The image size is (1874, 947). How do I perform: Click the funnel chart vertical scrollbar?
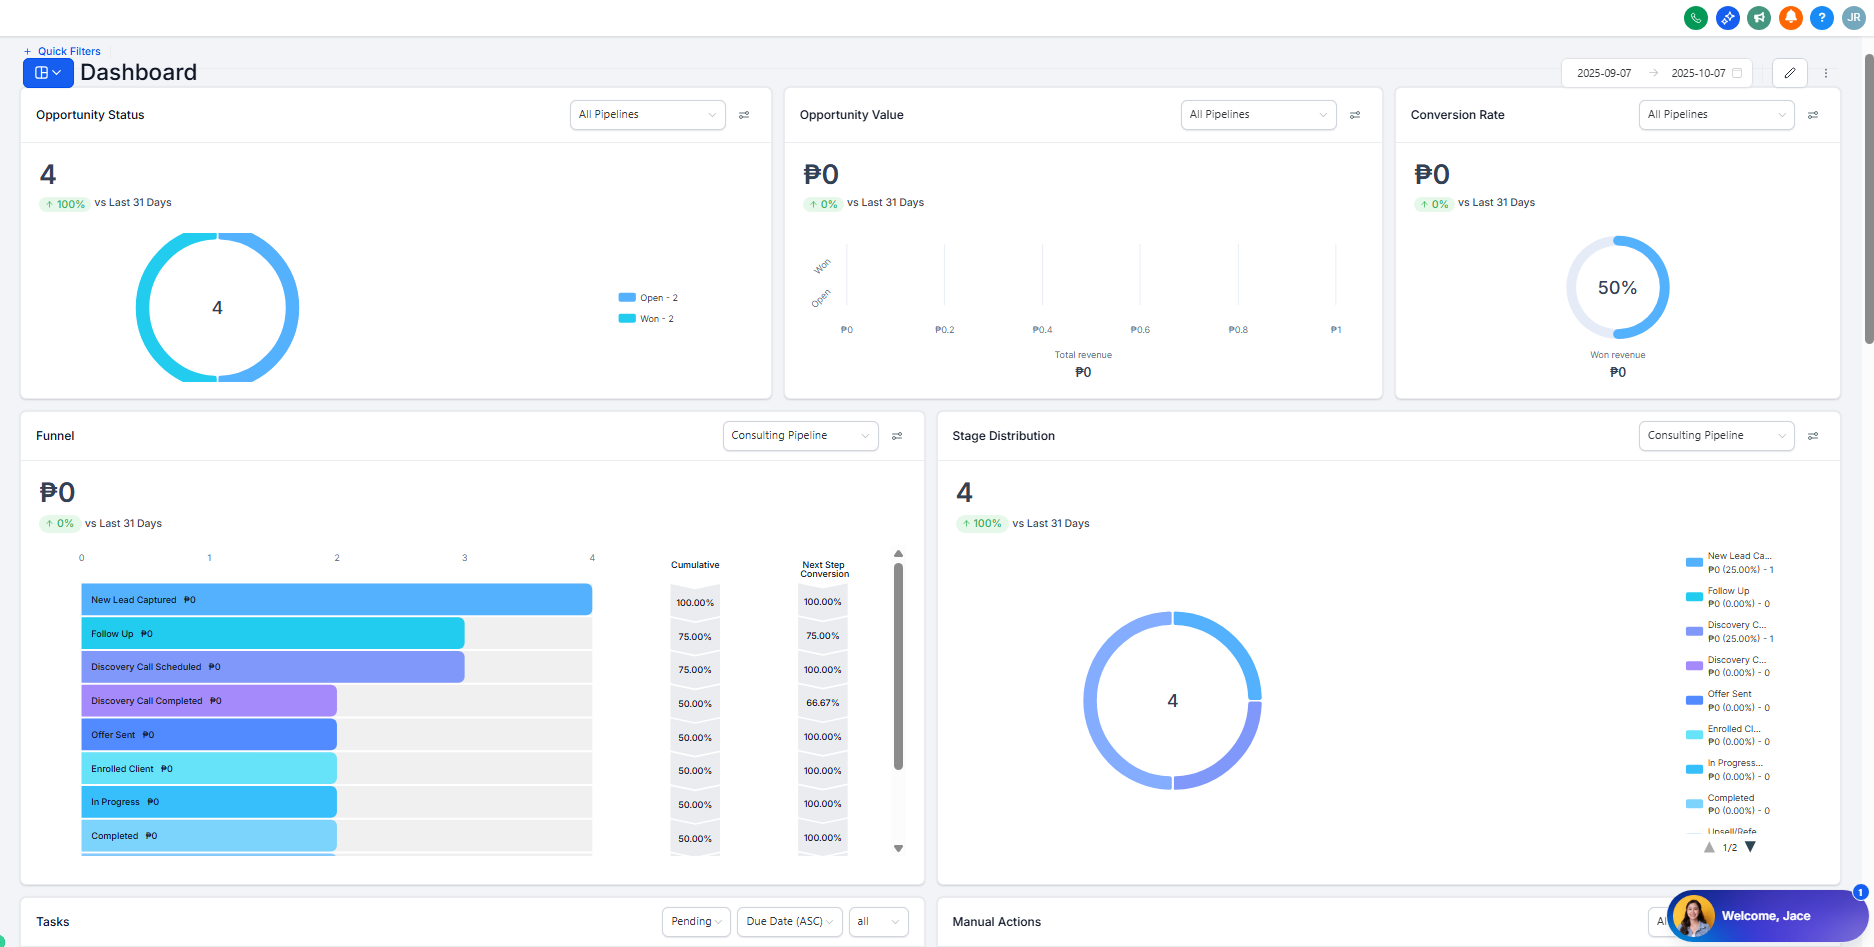(x=898, y=666)
